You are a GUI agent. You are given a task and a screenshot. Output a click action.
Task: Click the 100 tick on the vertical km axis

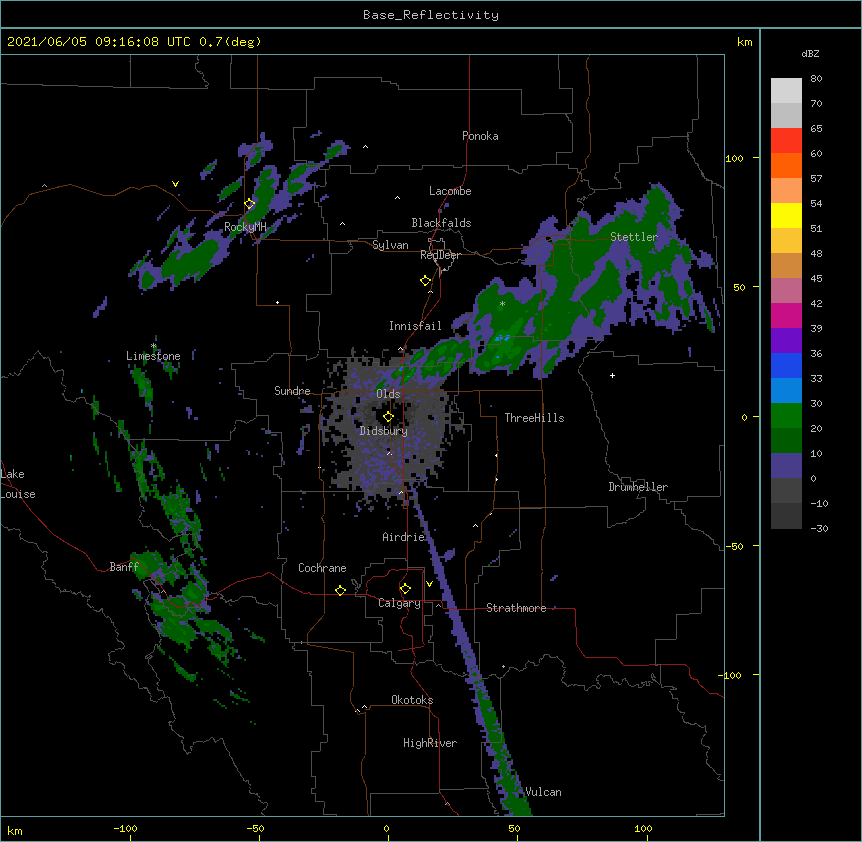(x=734, y=158)
